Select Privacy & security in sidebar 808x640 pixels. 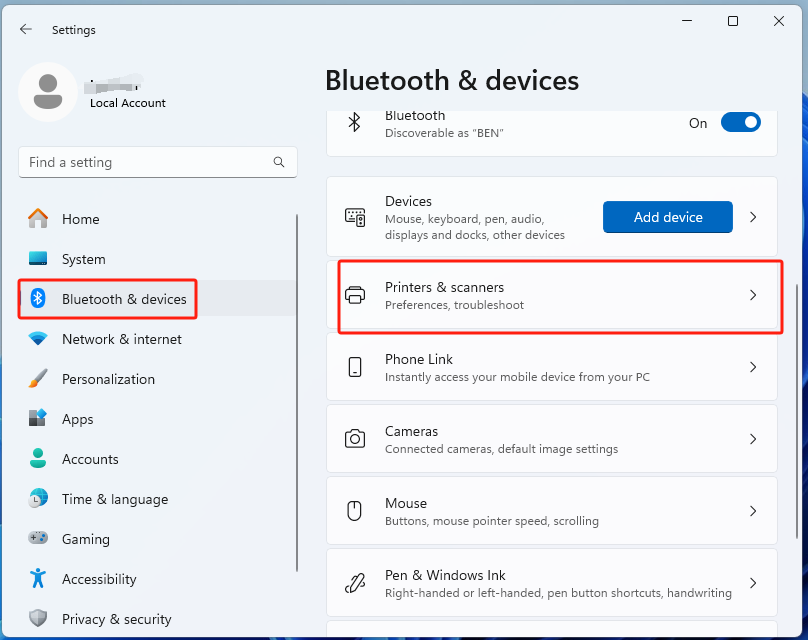pyautogui.click(x=157, y=619)
